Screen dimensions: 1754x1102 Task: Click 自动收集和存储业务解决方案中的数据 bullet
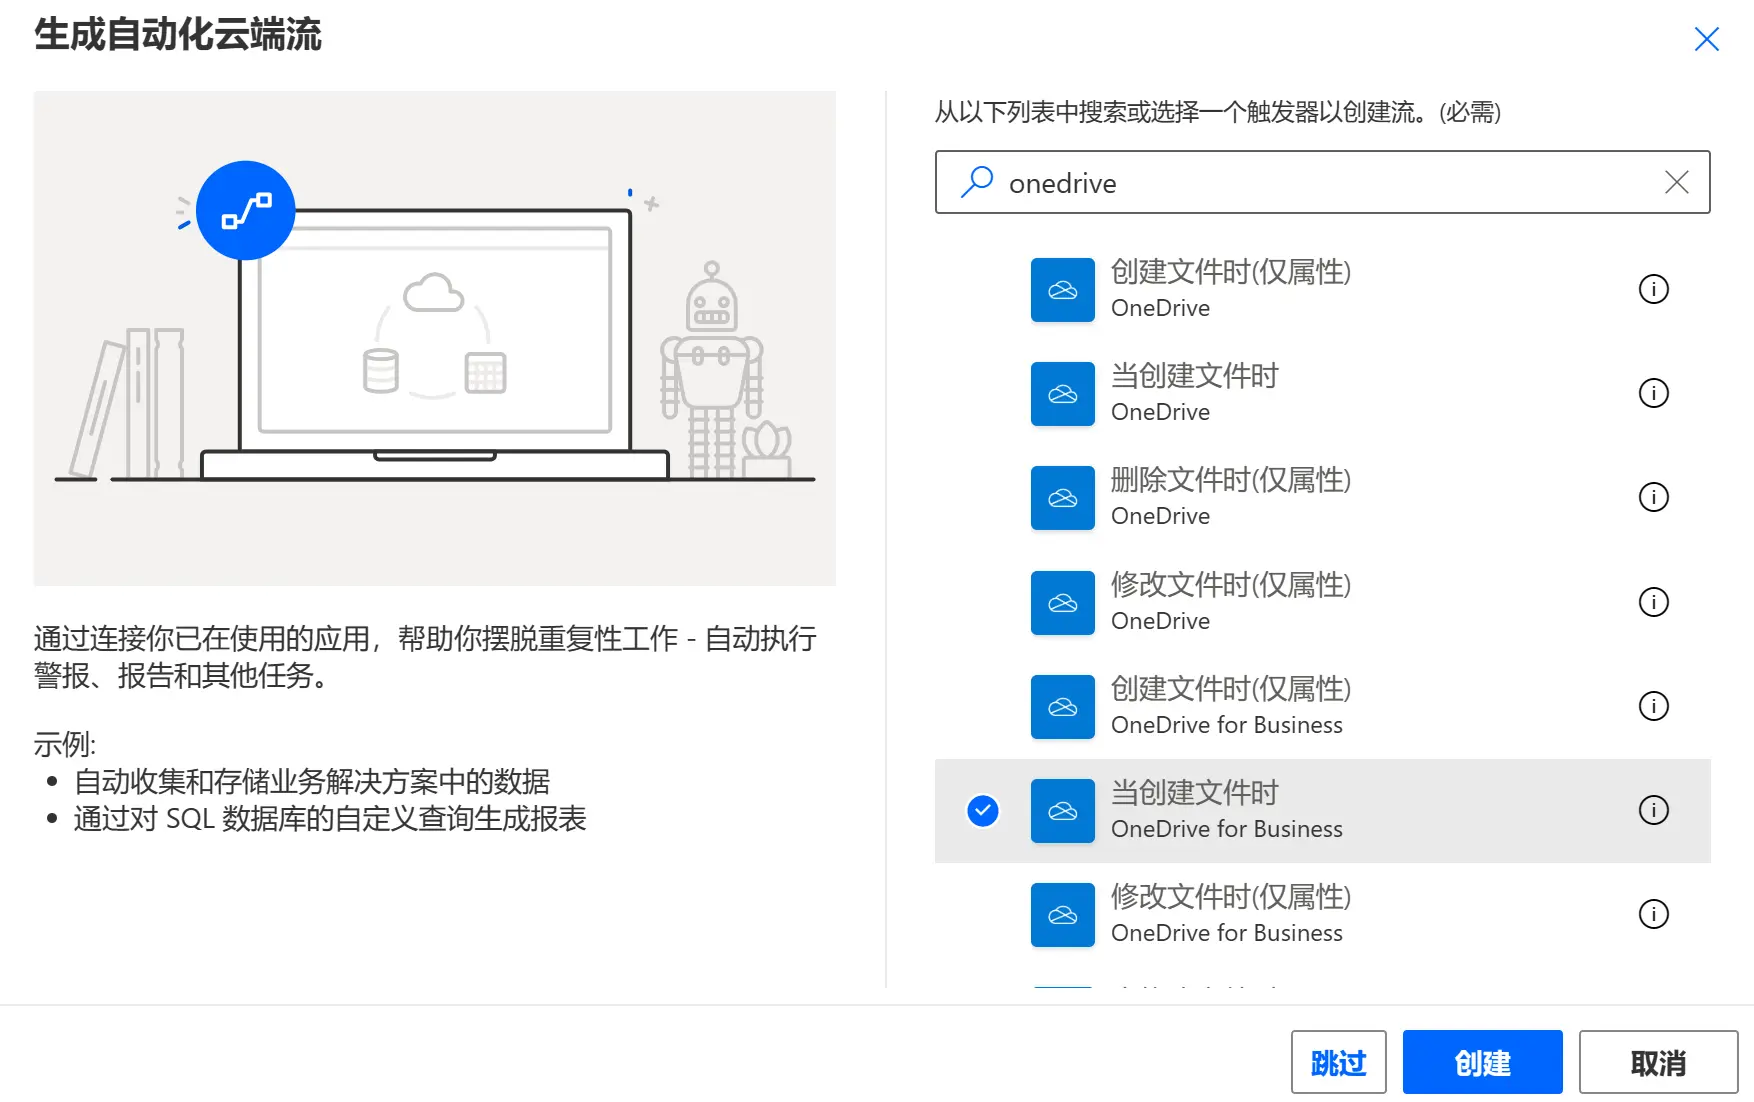tap(312, 781)
